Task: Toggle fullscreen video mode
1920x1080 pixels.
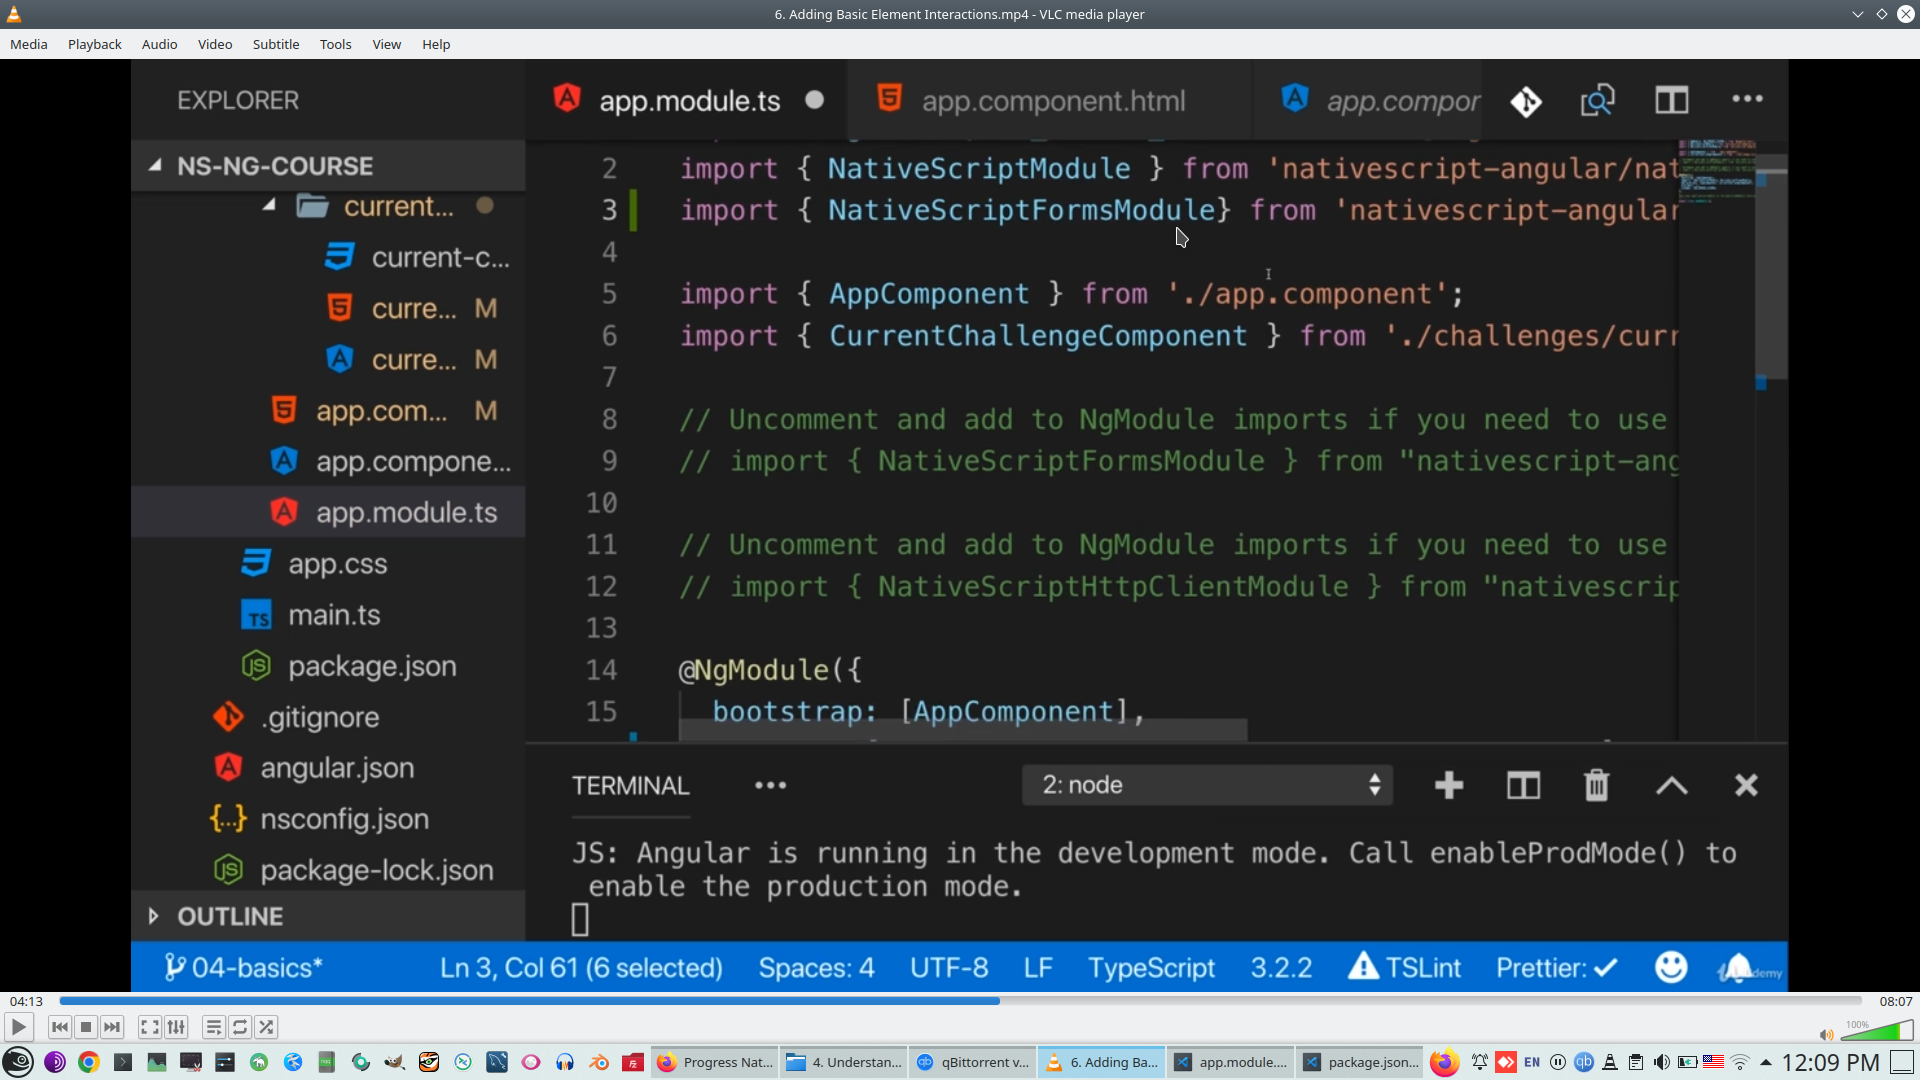Action: pyautogui.click(x=149, y=1027)
